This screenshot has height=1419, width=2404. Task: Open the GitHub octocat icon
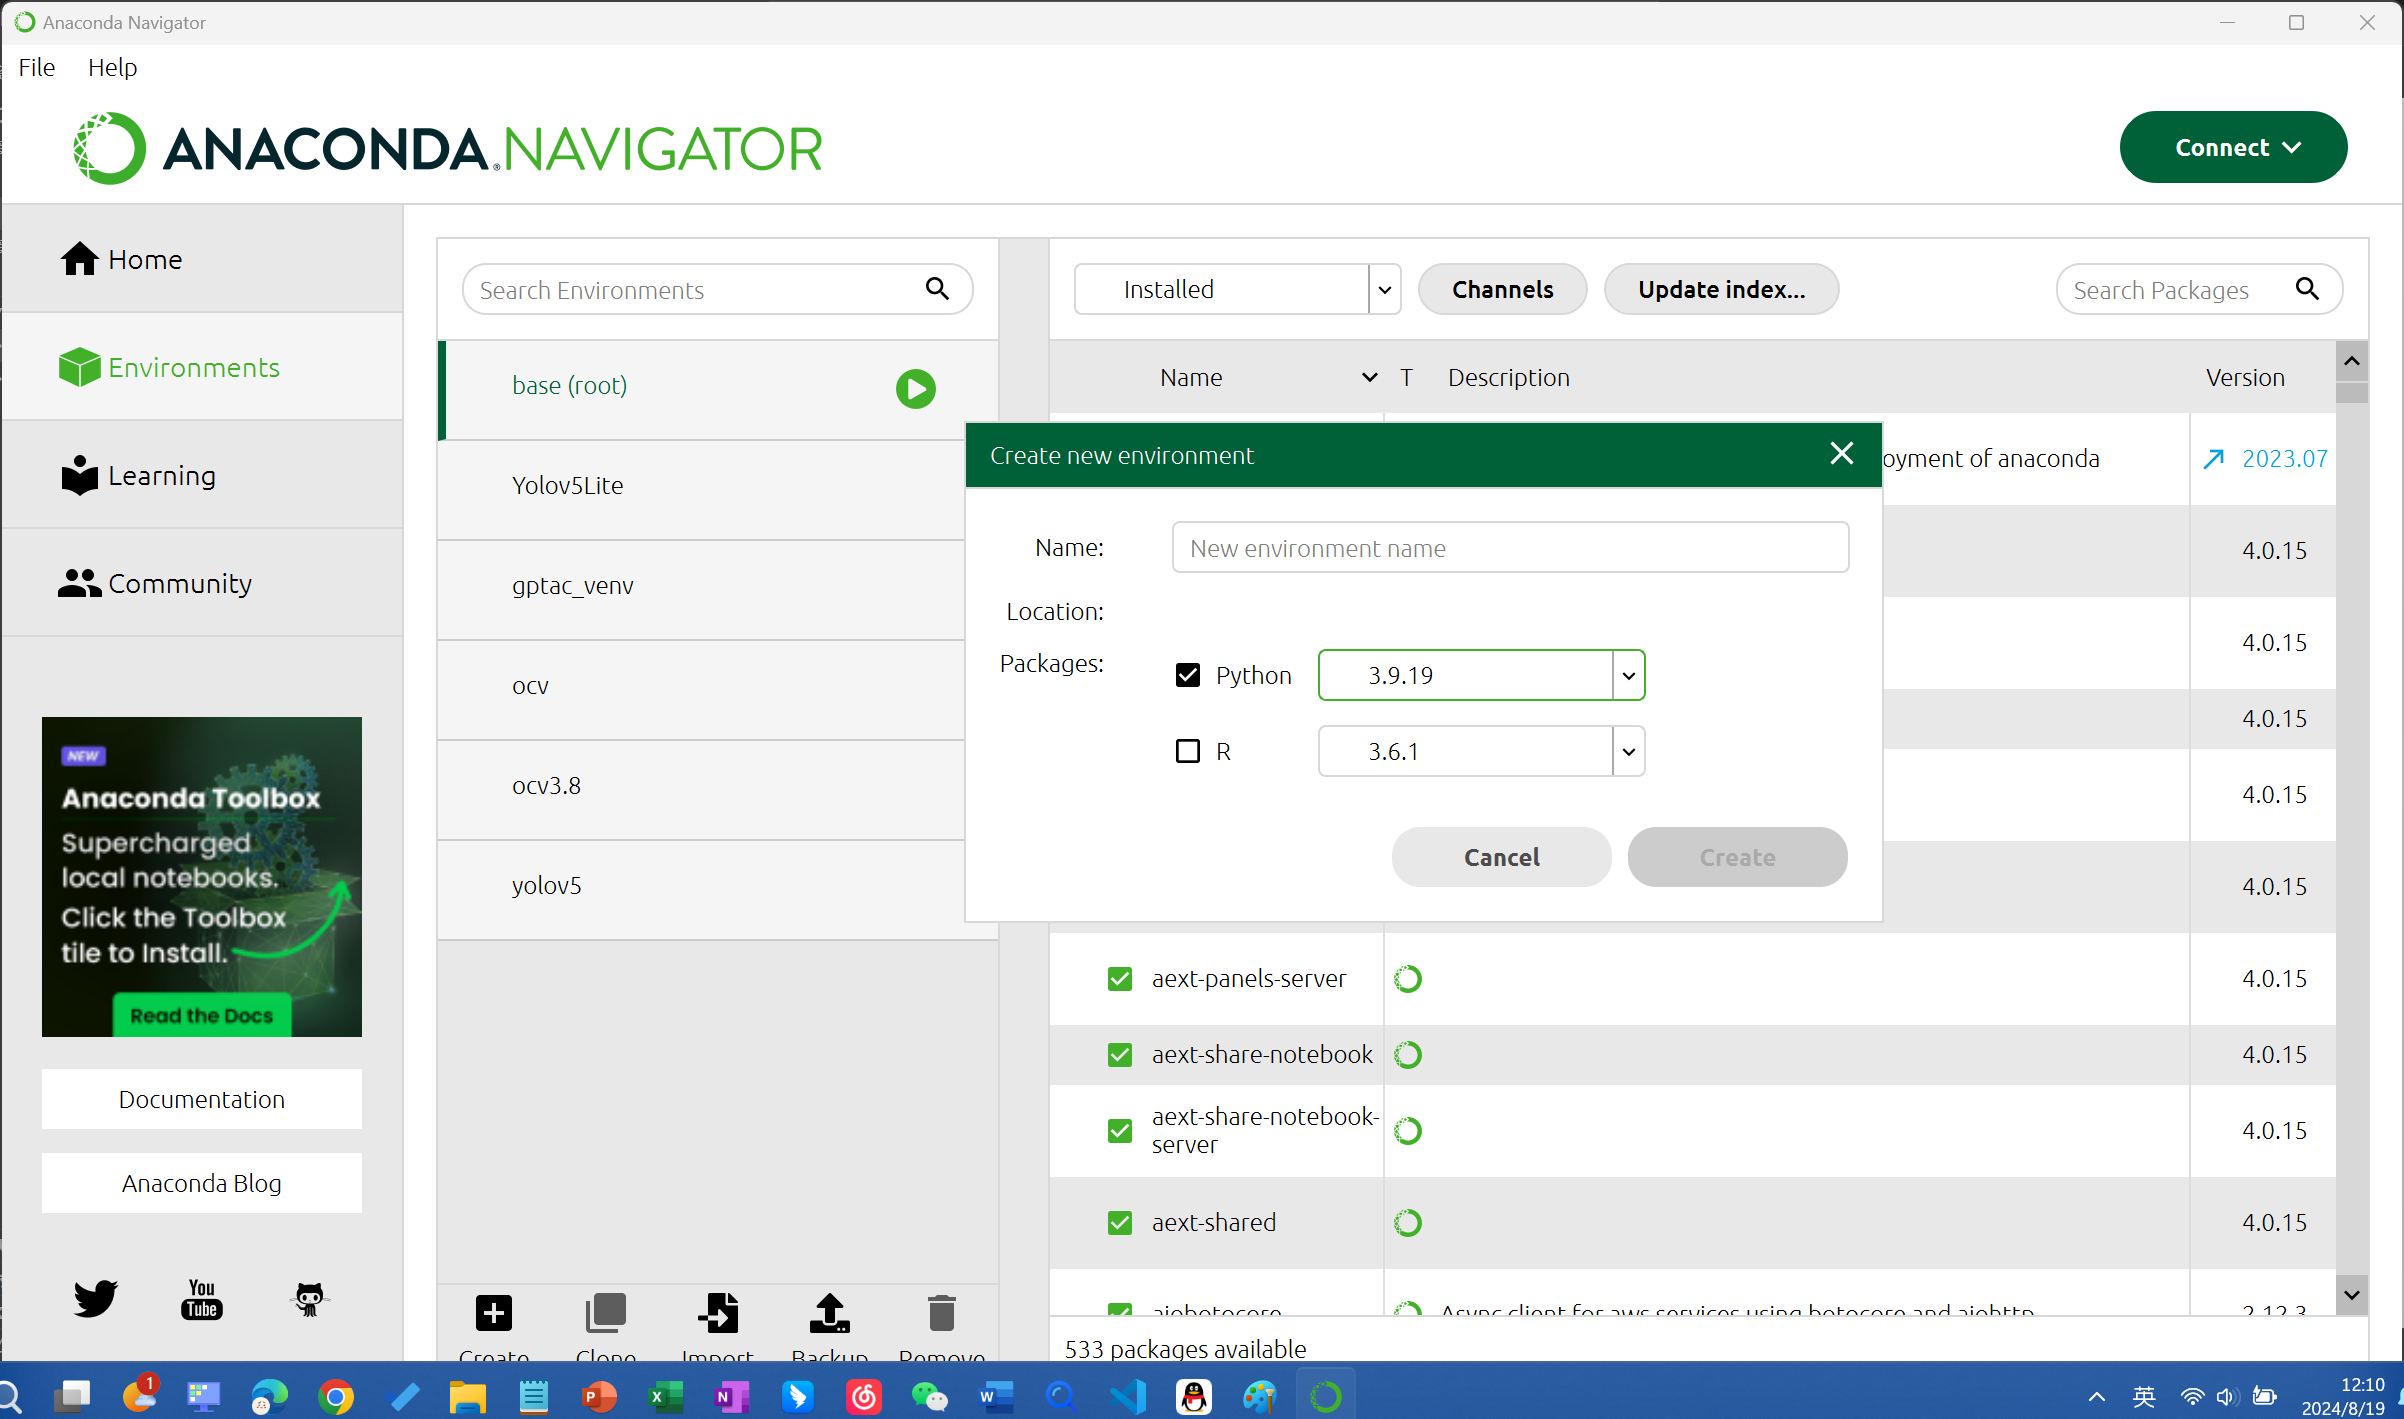coord(309,1298)
